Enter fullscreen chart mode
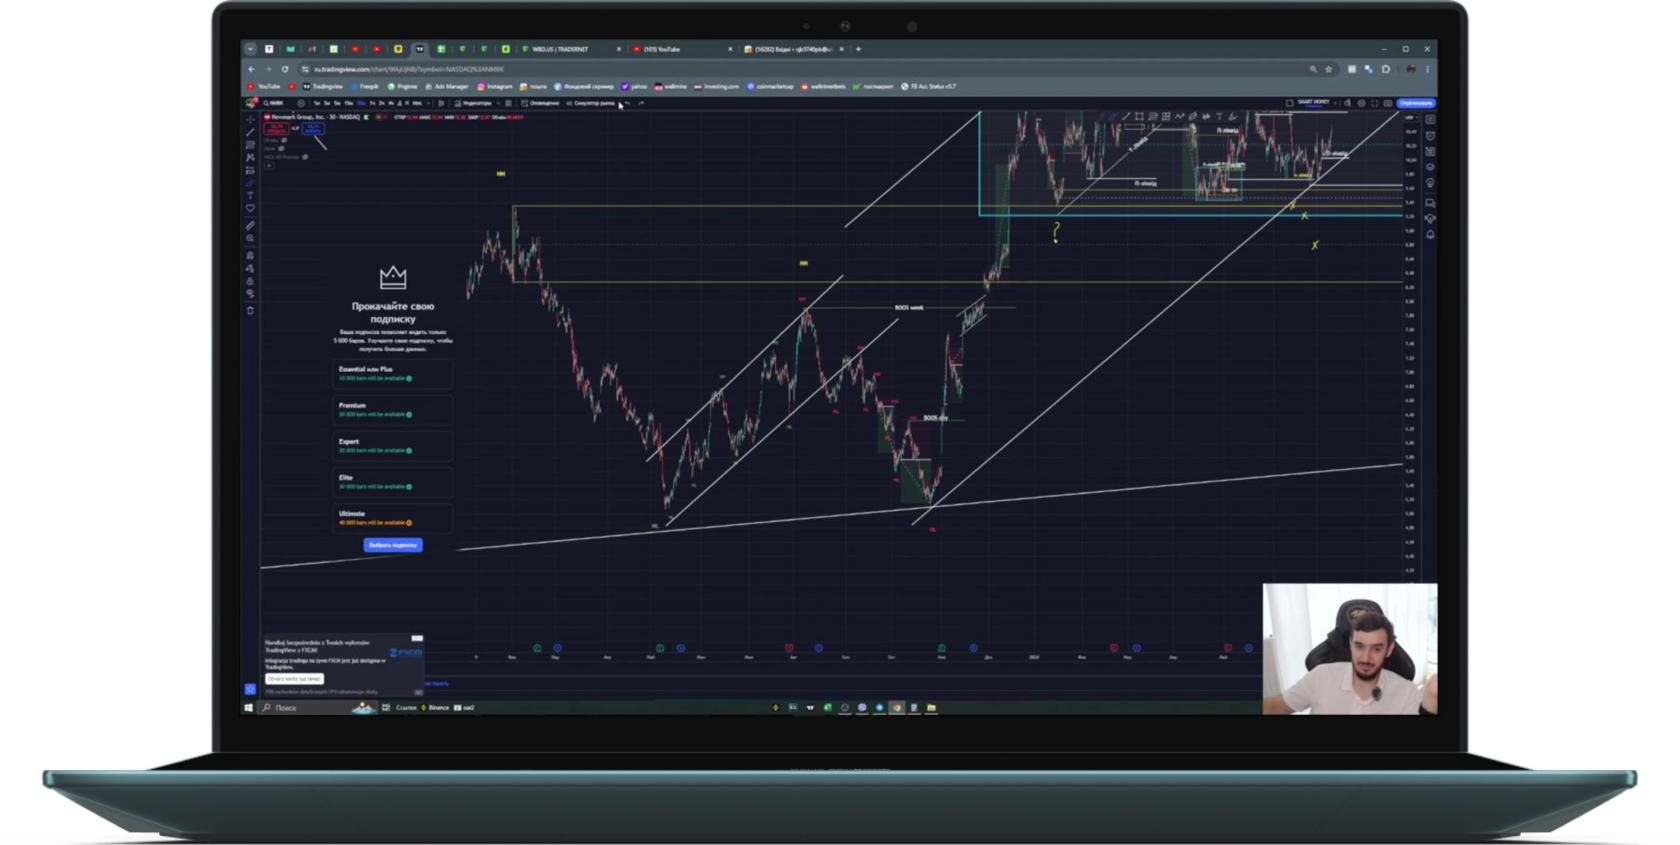1680x845 pixels. click(1374, 103)
